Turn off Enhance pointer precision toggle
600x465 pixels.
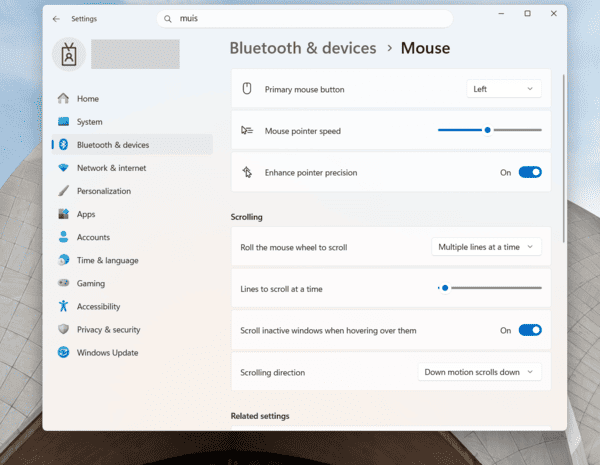click(530, 172)
